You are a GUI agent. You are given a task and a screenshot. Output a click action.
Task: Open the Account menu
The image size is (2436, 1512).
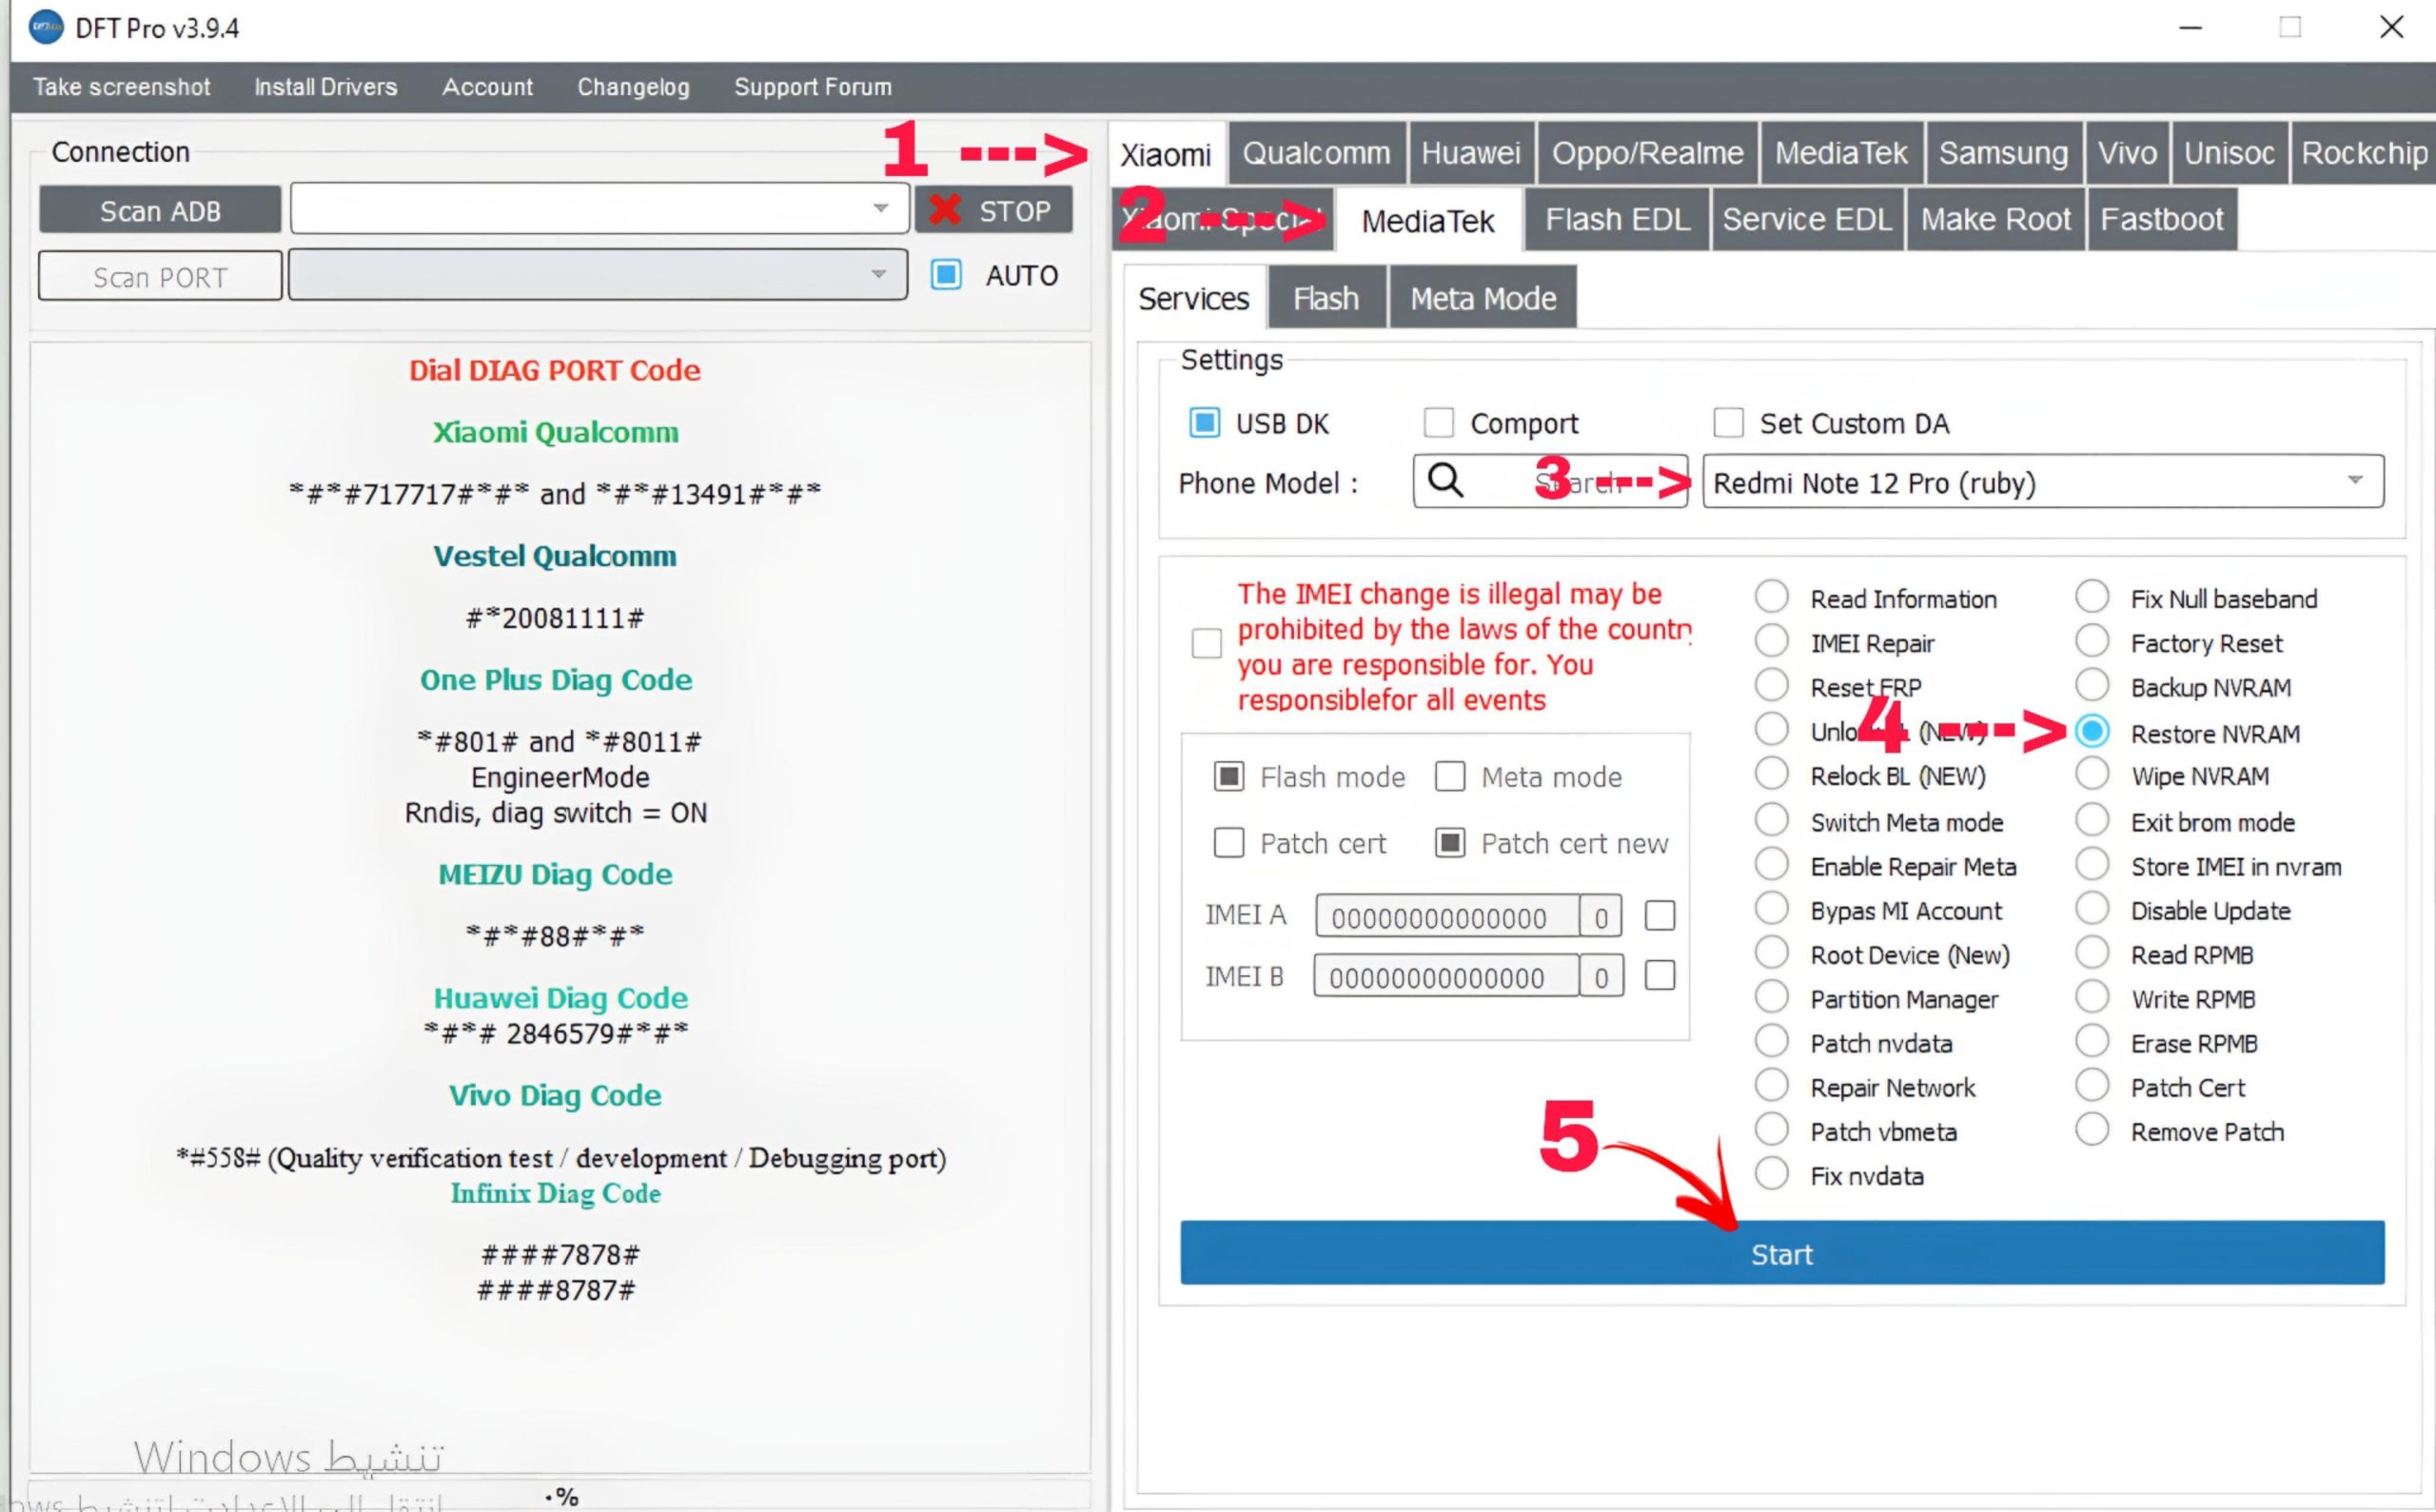487,87
